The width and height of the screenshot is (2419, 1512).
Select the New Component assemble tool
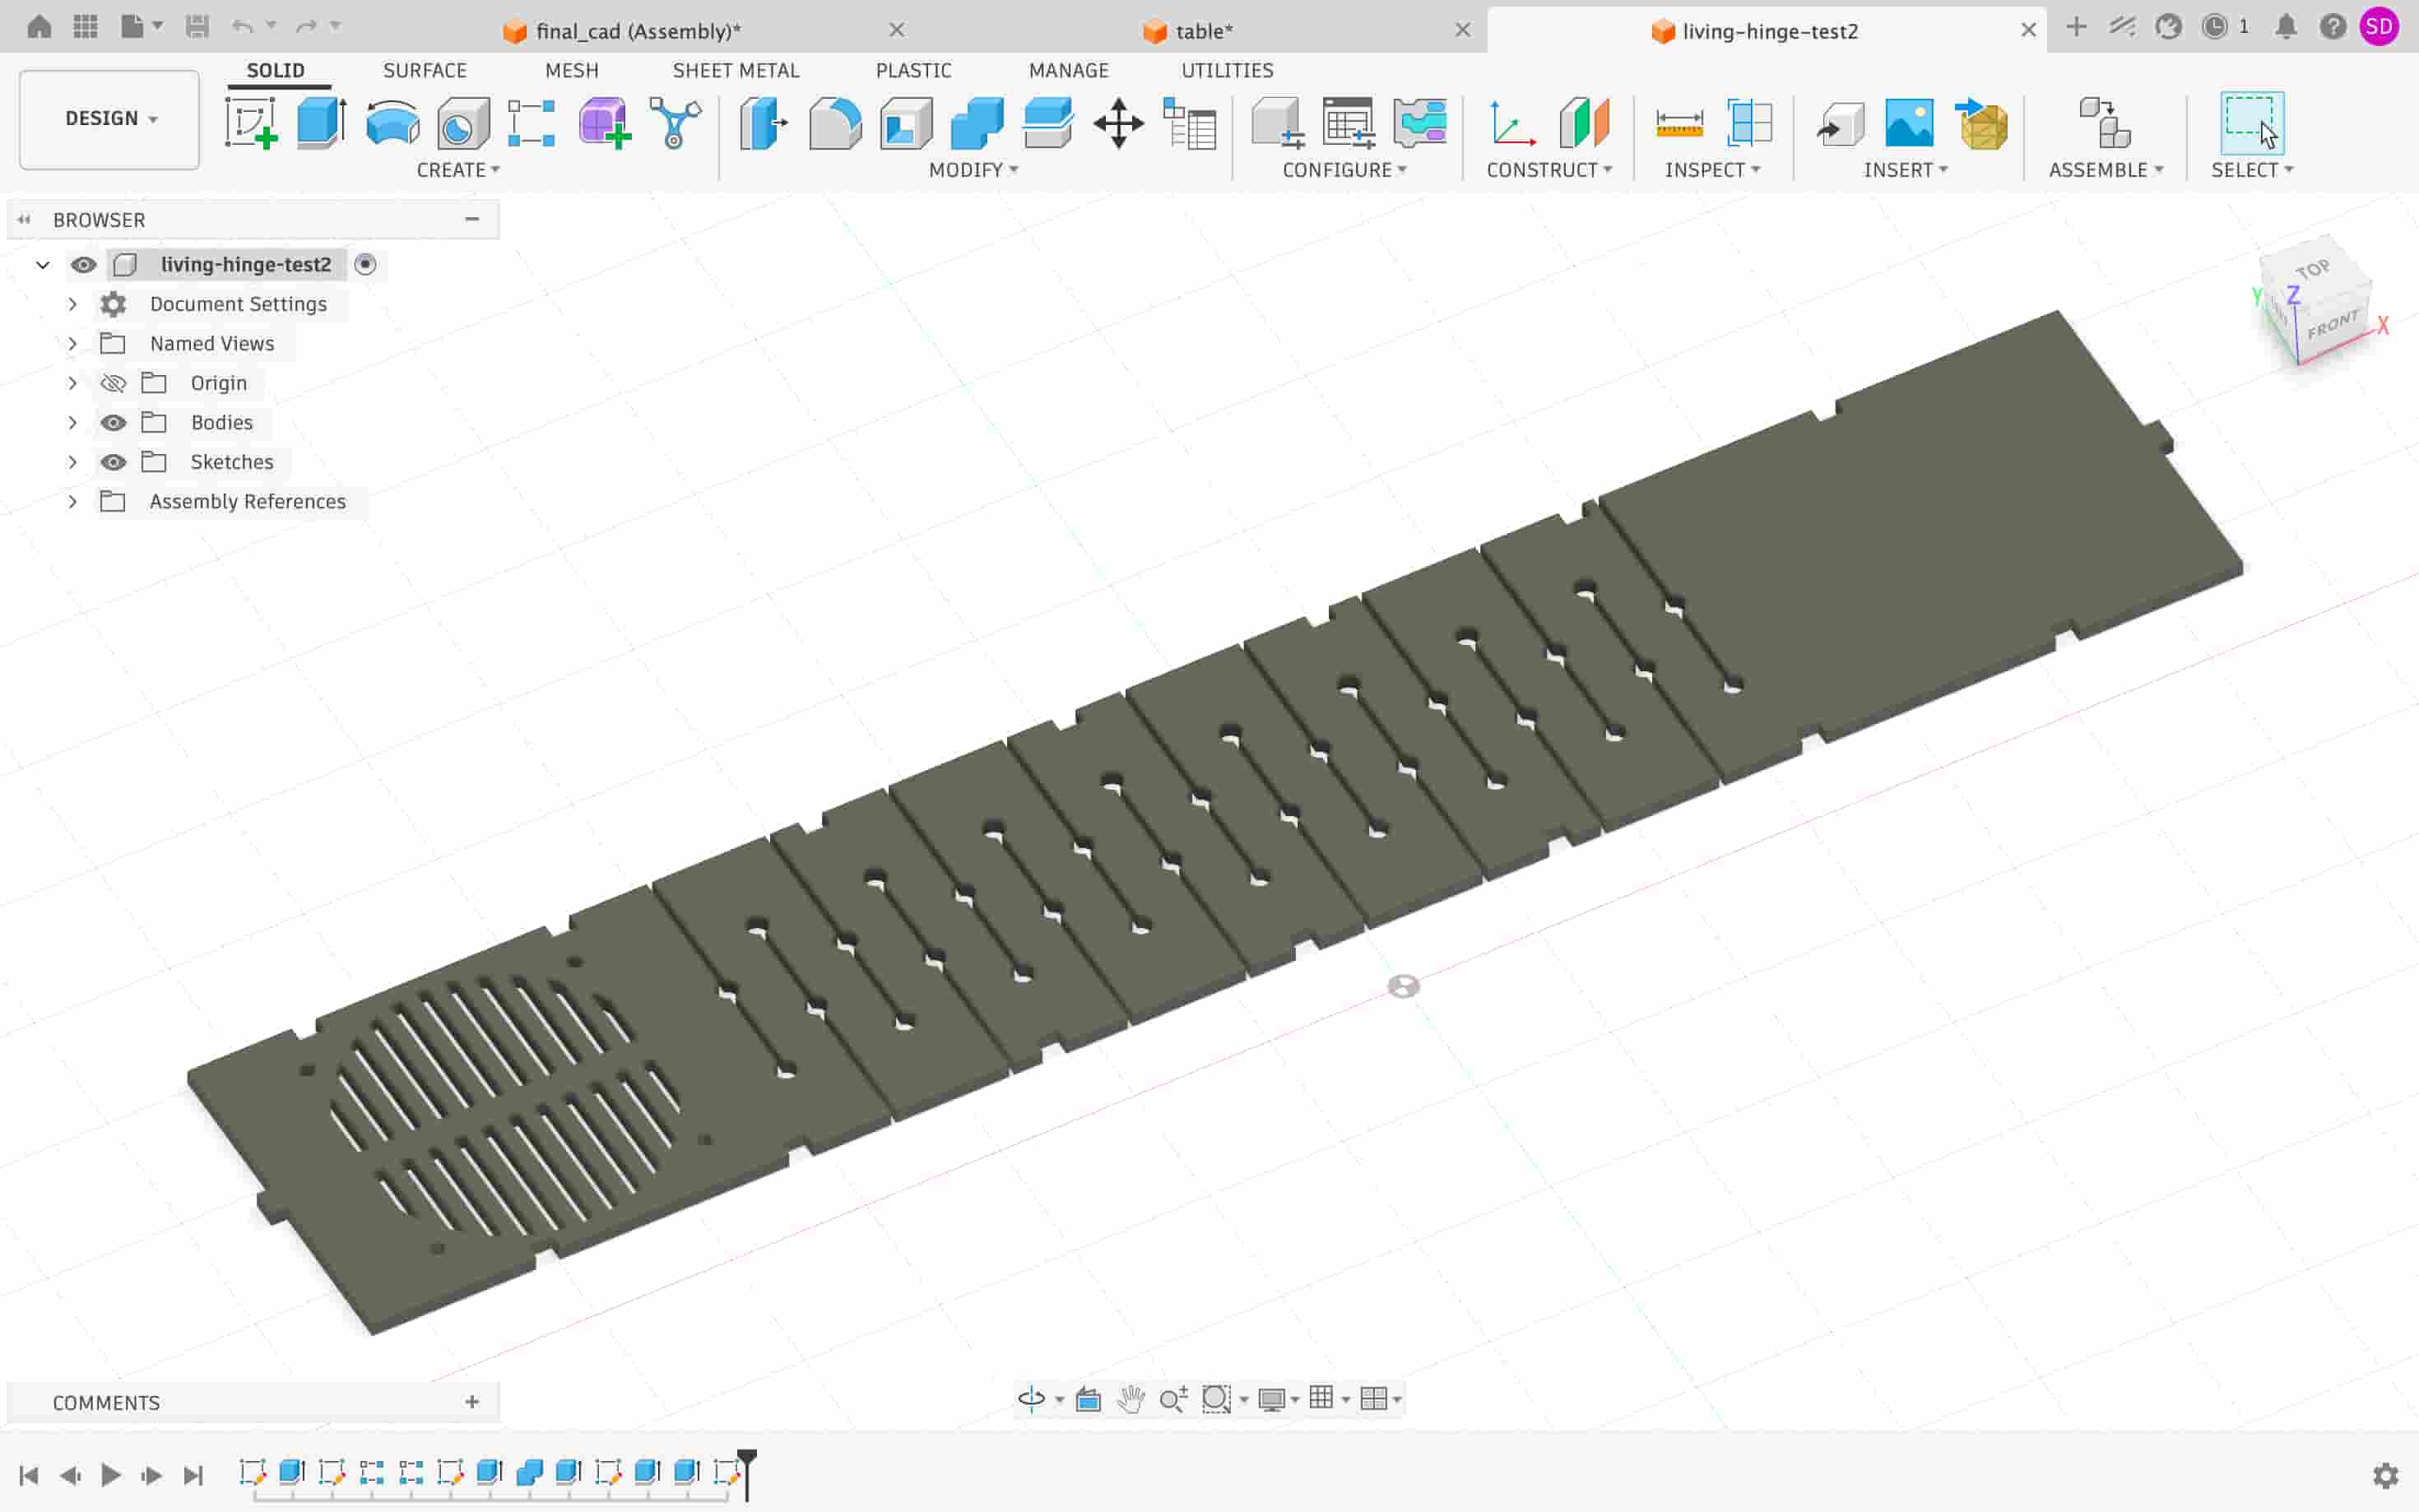pos(2105,123)
